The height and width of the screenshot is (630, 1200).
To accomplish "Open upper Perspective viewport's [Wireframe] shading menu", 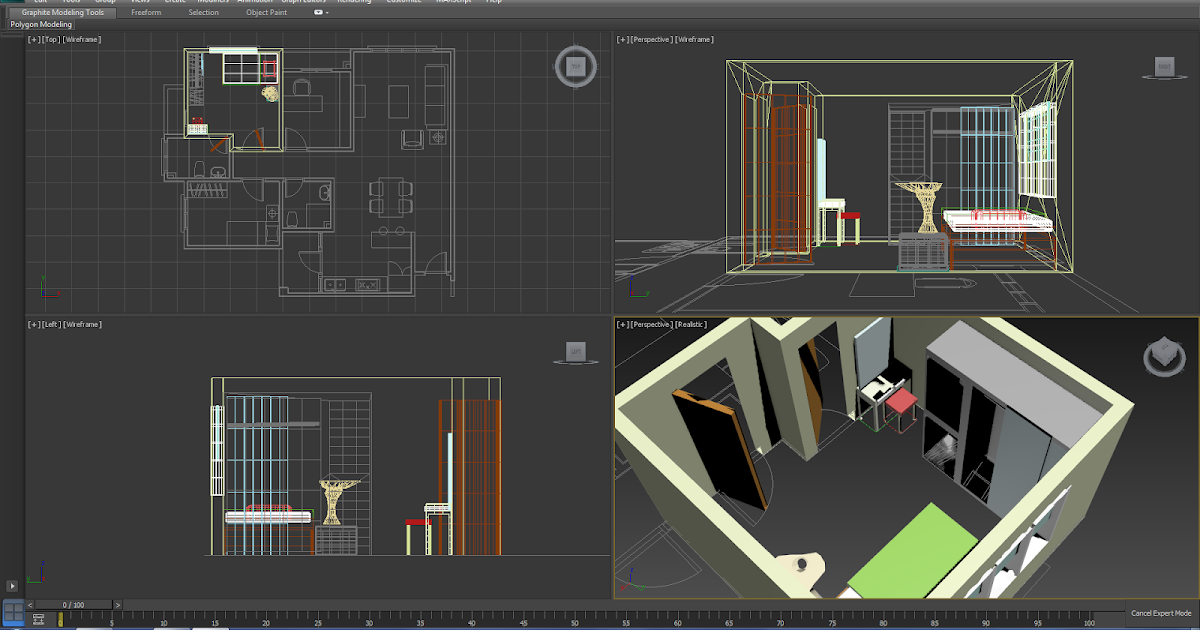I will [x=694, y=39].
